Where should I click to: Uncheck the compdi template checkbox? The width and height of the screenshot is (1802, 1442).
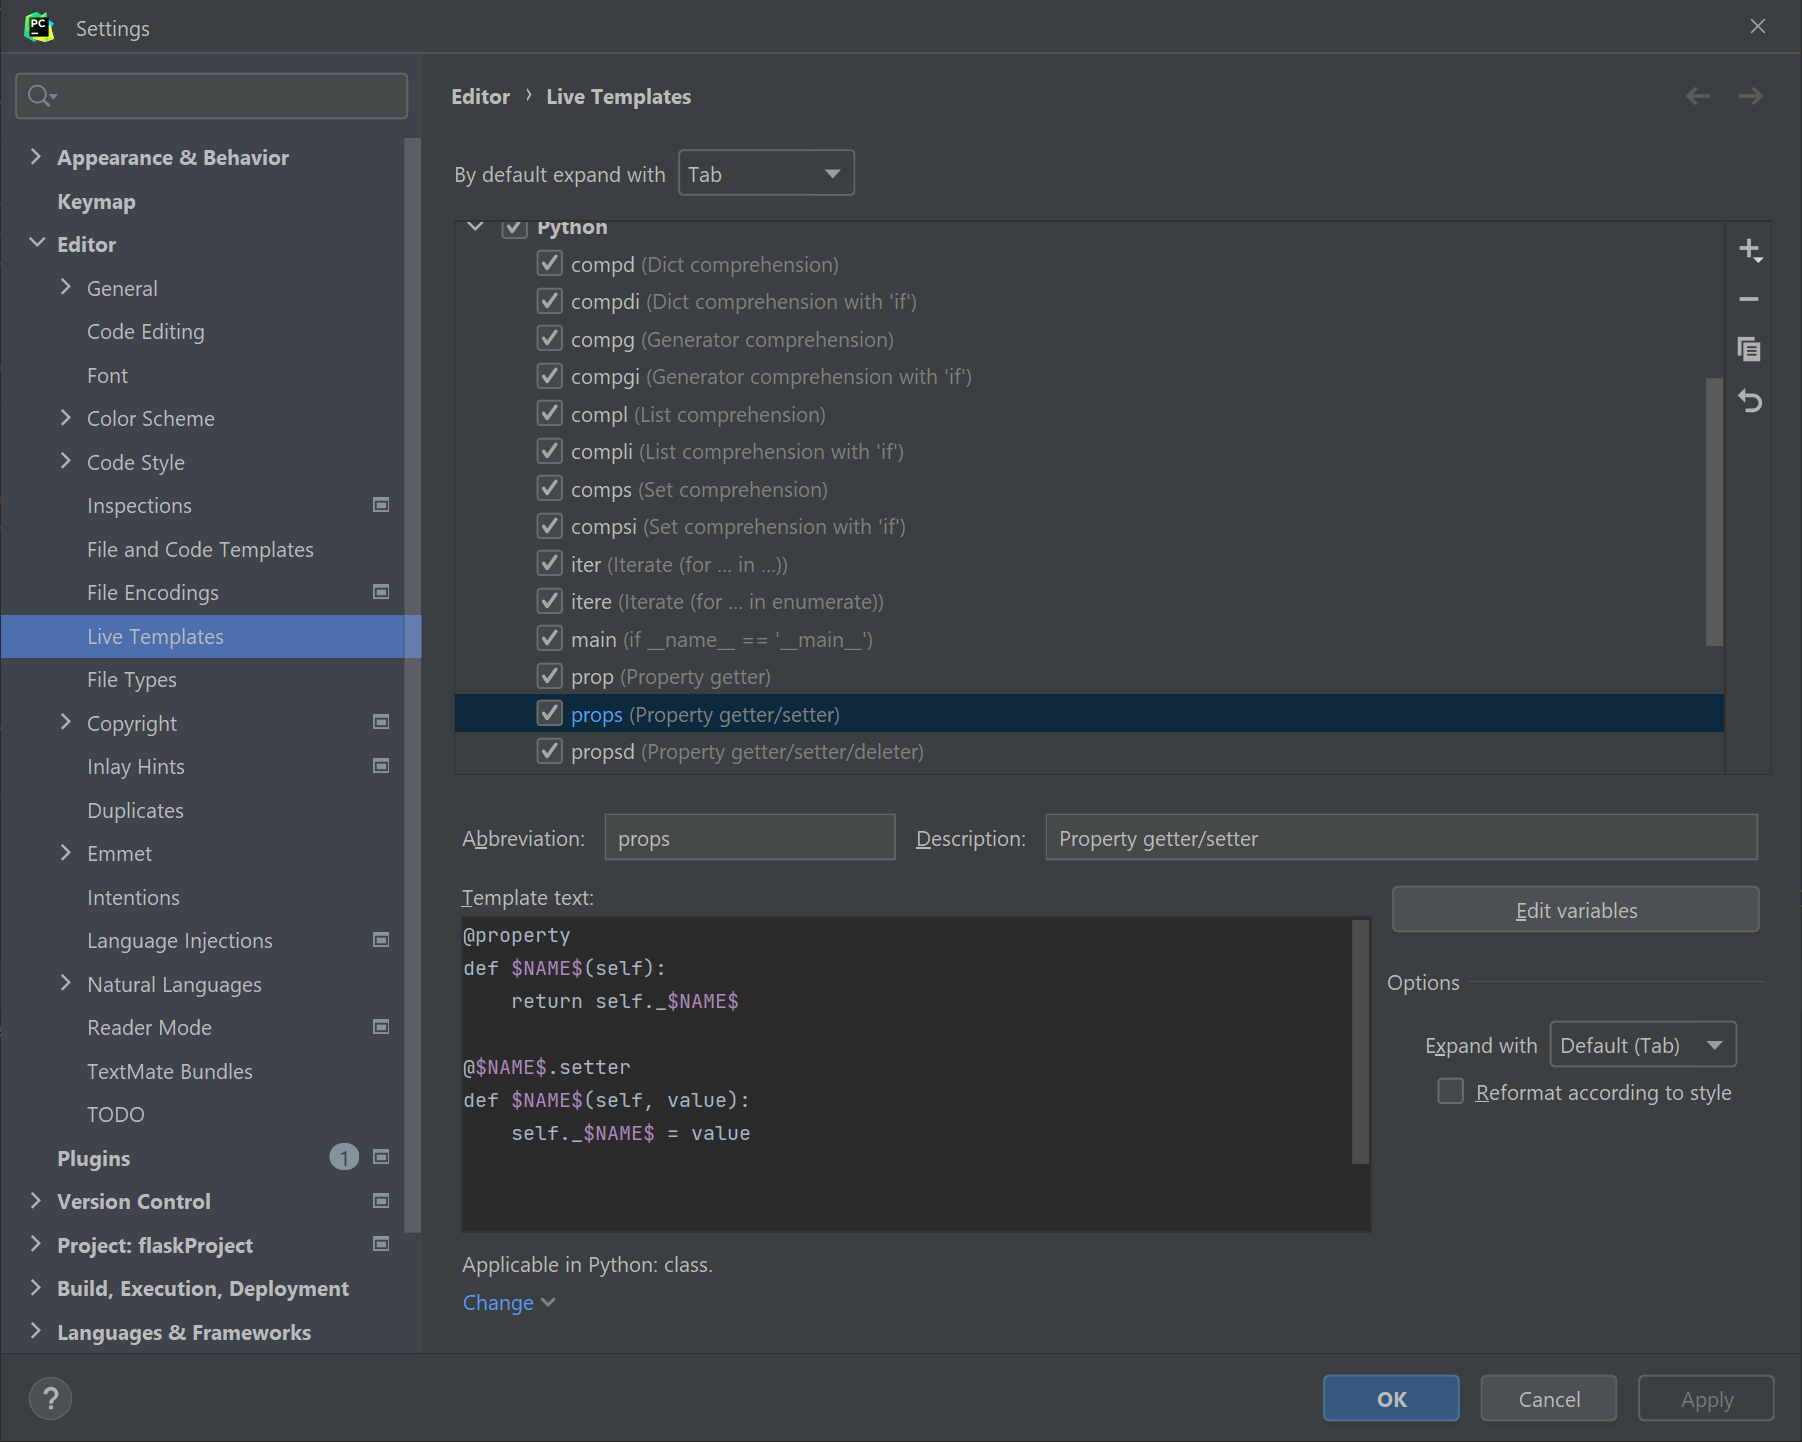[549, 301]
